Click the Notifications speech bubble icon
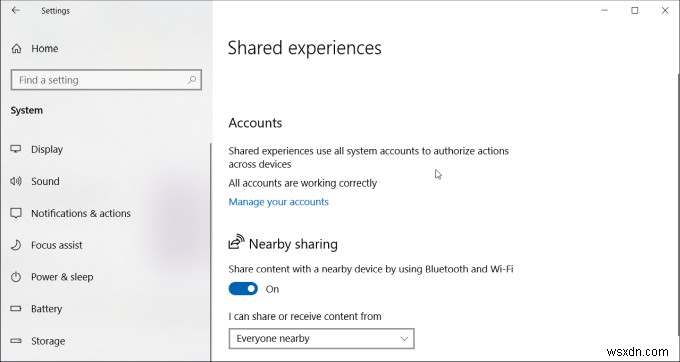Viewport: 680px width, 362px height. (x=16, y=213)
